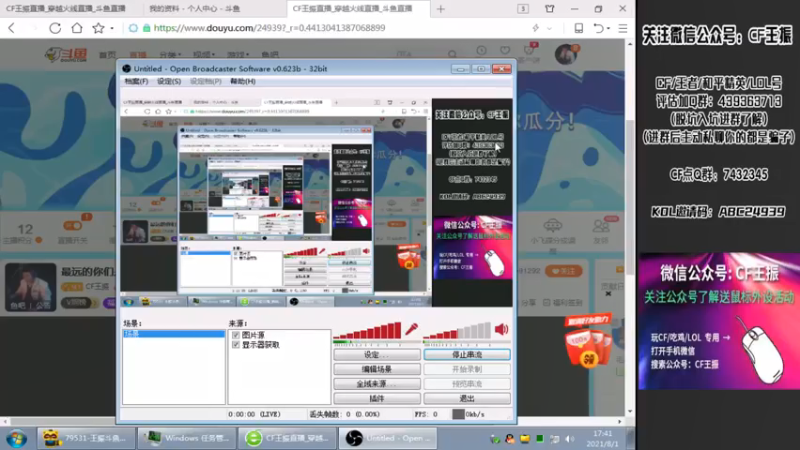
Task: Click the lightning speed-mode icon in the address bar
Action: point(536,28)
